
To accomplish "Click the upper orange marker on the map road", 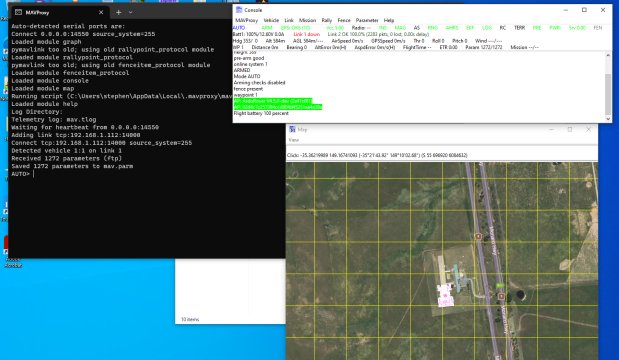I will pyautogui.click(x=478, y=236).
